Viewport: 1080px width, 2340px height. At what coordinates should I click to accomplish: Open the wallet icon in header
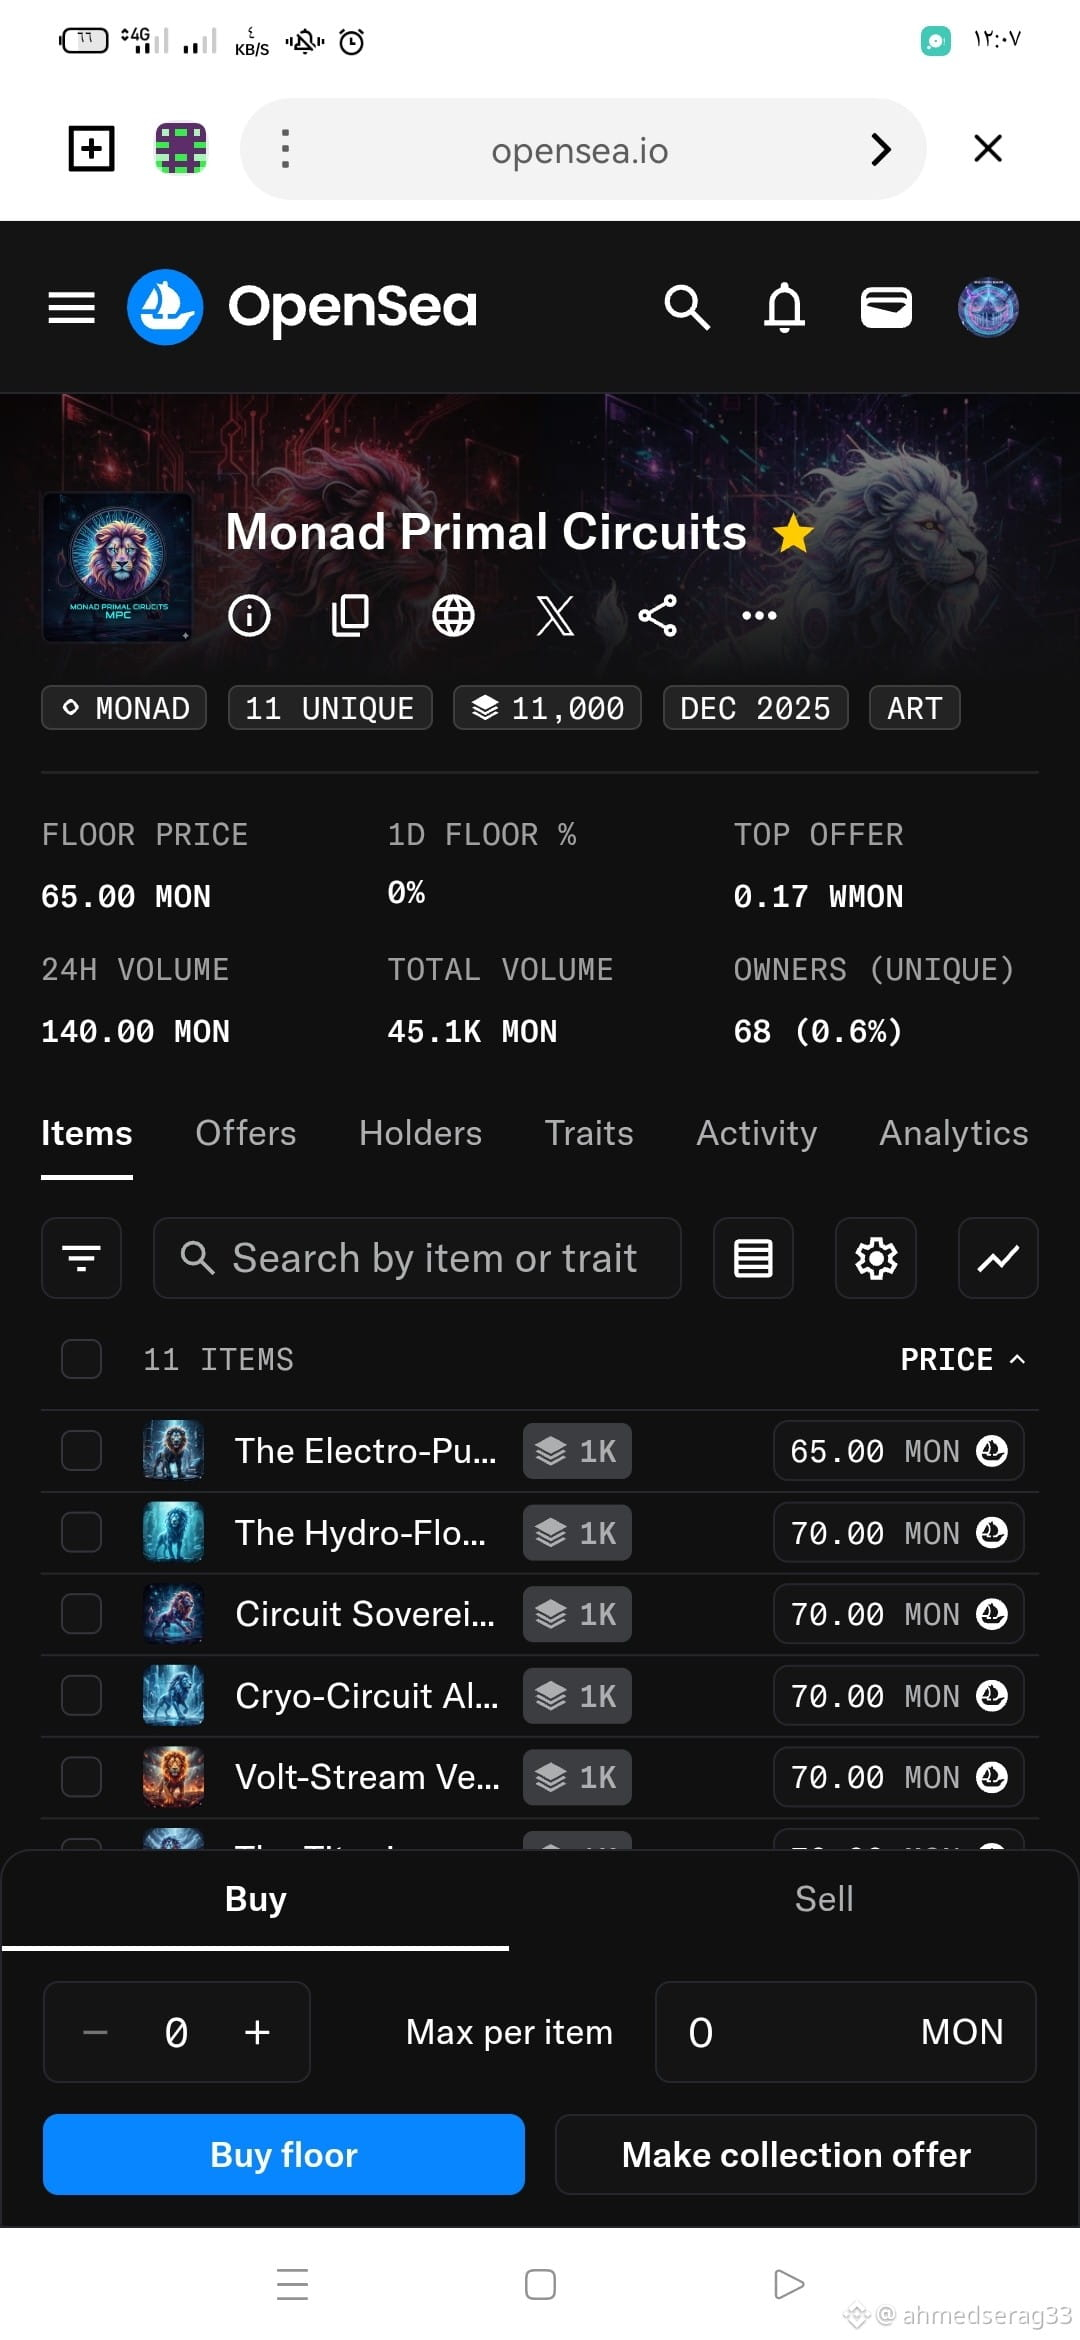coord(886,307)
